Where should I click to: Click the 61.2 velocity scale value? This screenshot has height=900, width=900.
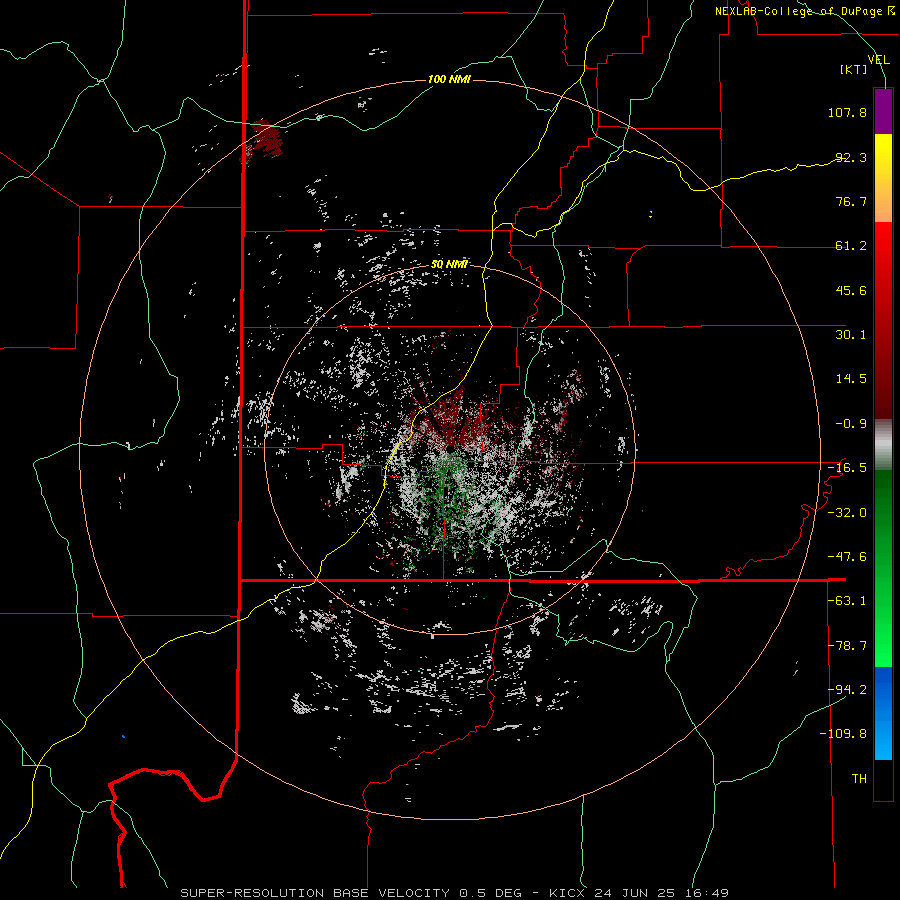point(851,246)
